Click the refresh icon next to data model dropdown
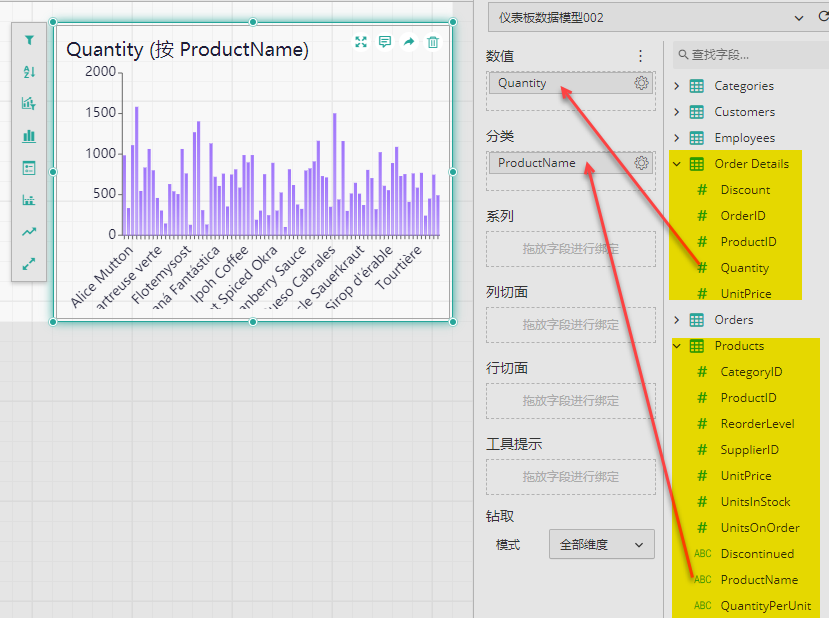Image resolution: width=829 pixels, height=618 pixels. pyautogui.click(x=823, y=17)
